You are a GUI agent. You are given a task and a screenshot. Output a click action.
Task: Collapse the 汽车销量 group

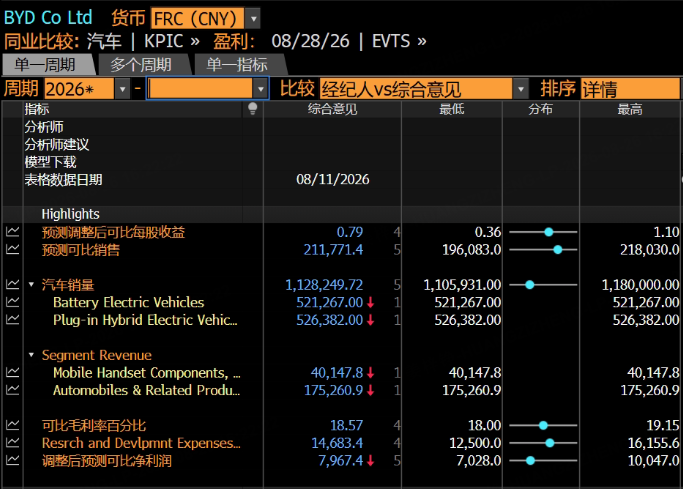[31, 285]
